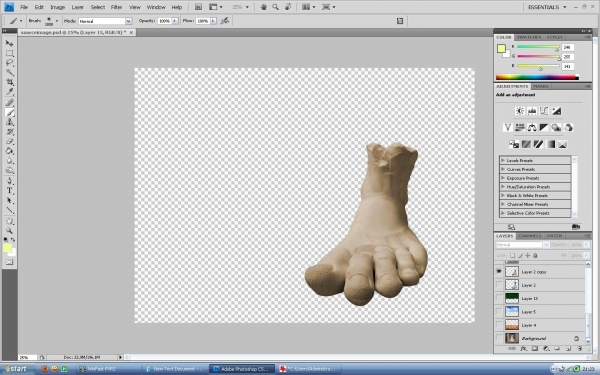The image size is (600, 375).
Task: Toggle lock image pixels
Action: click(520, 255)
